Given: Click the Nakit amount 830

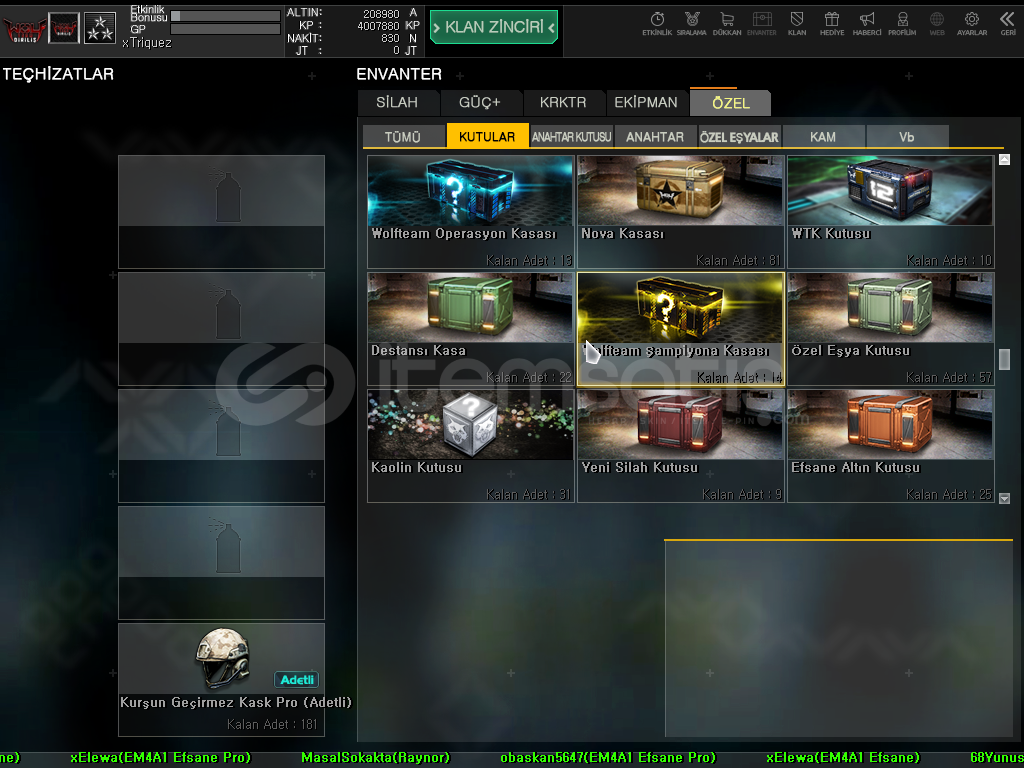Looking at the screenshot, I should 391,39.
